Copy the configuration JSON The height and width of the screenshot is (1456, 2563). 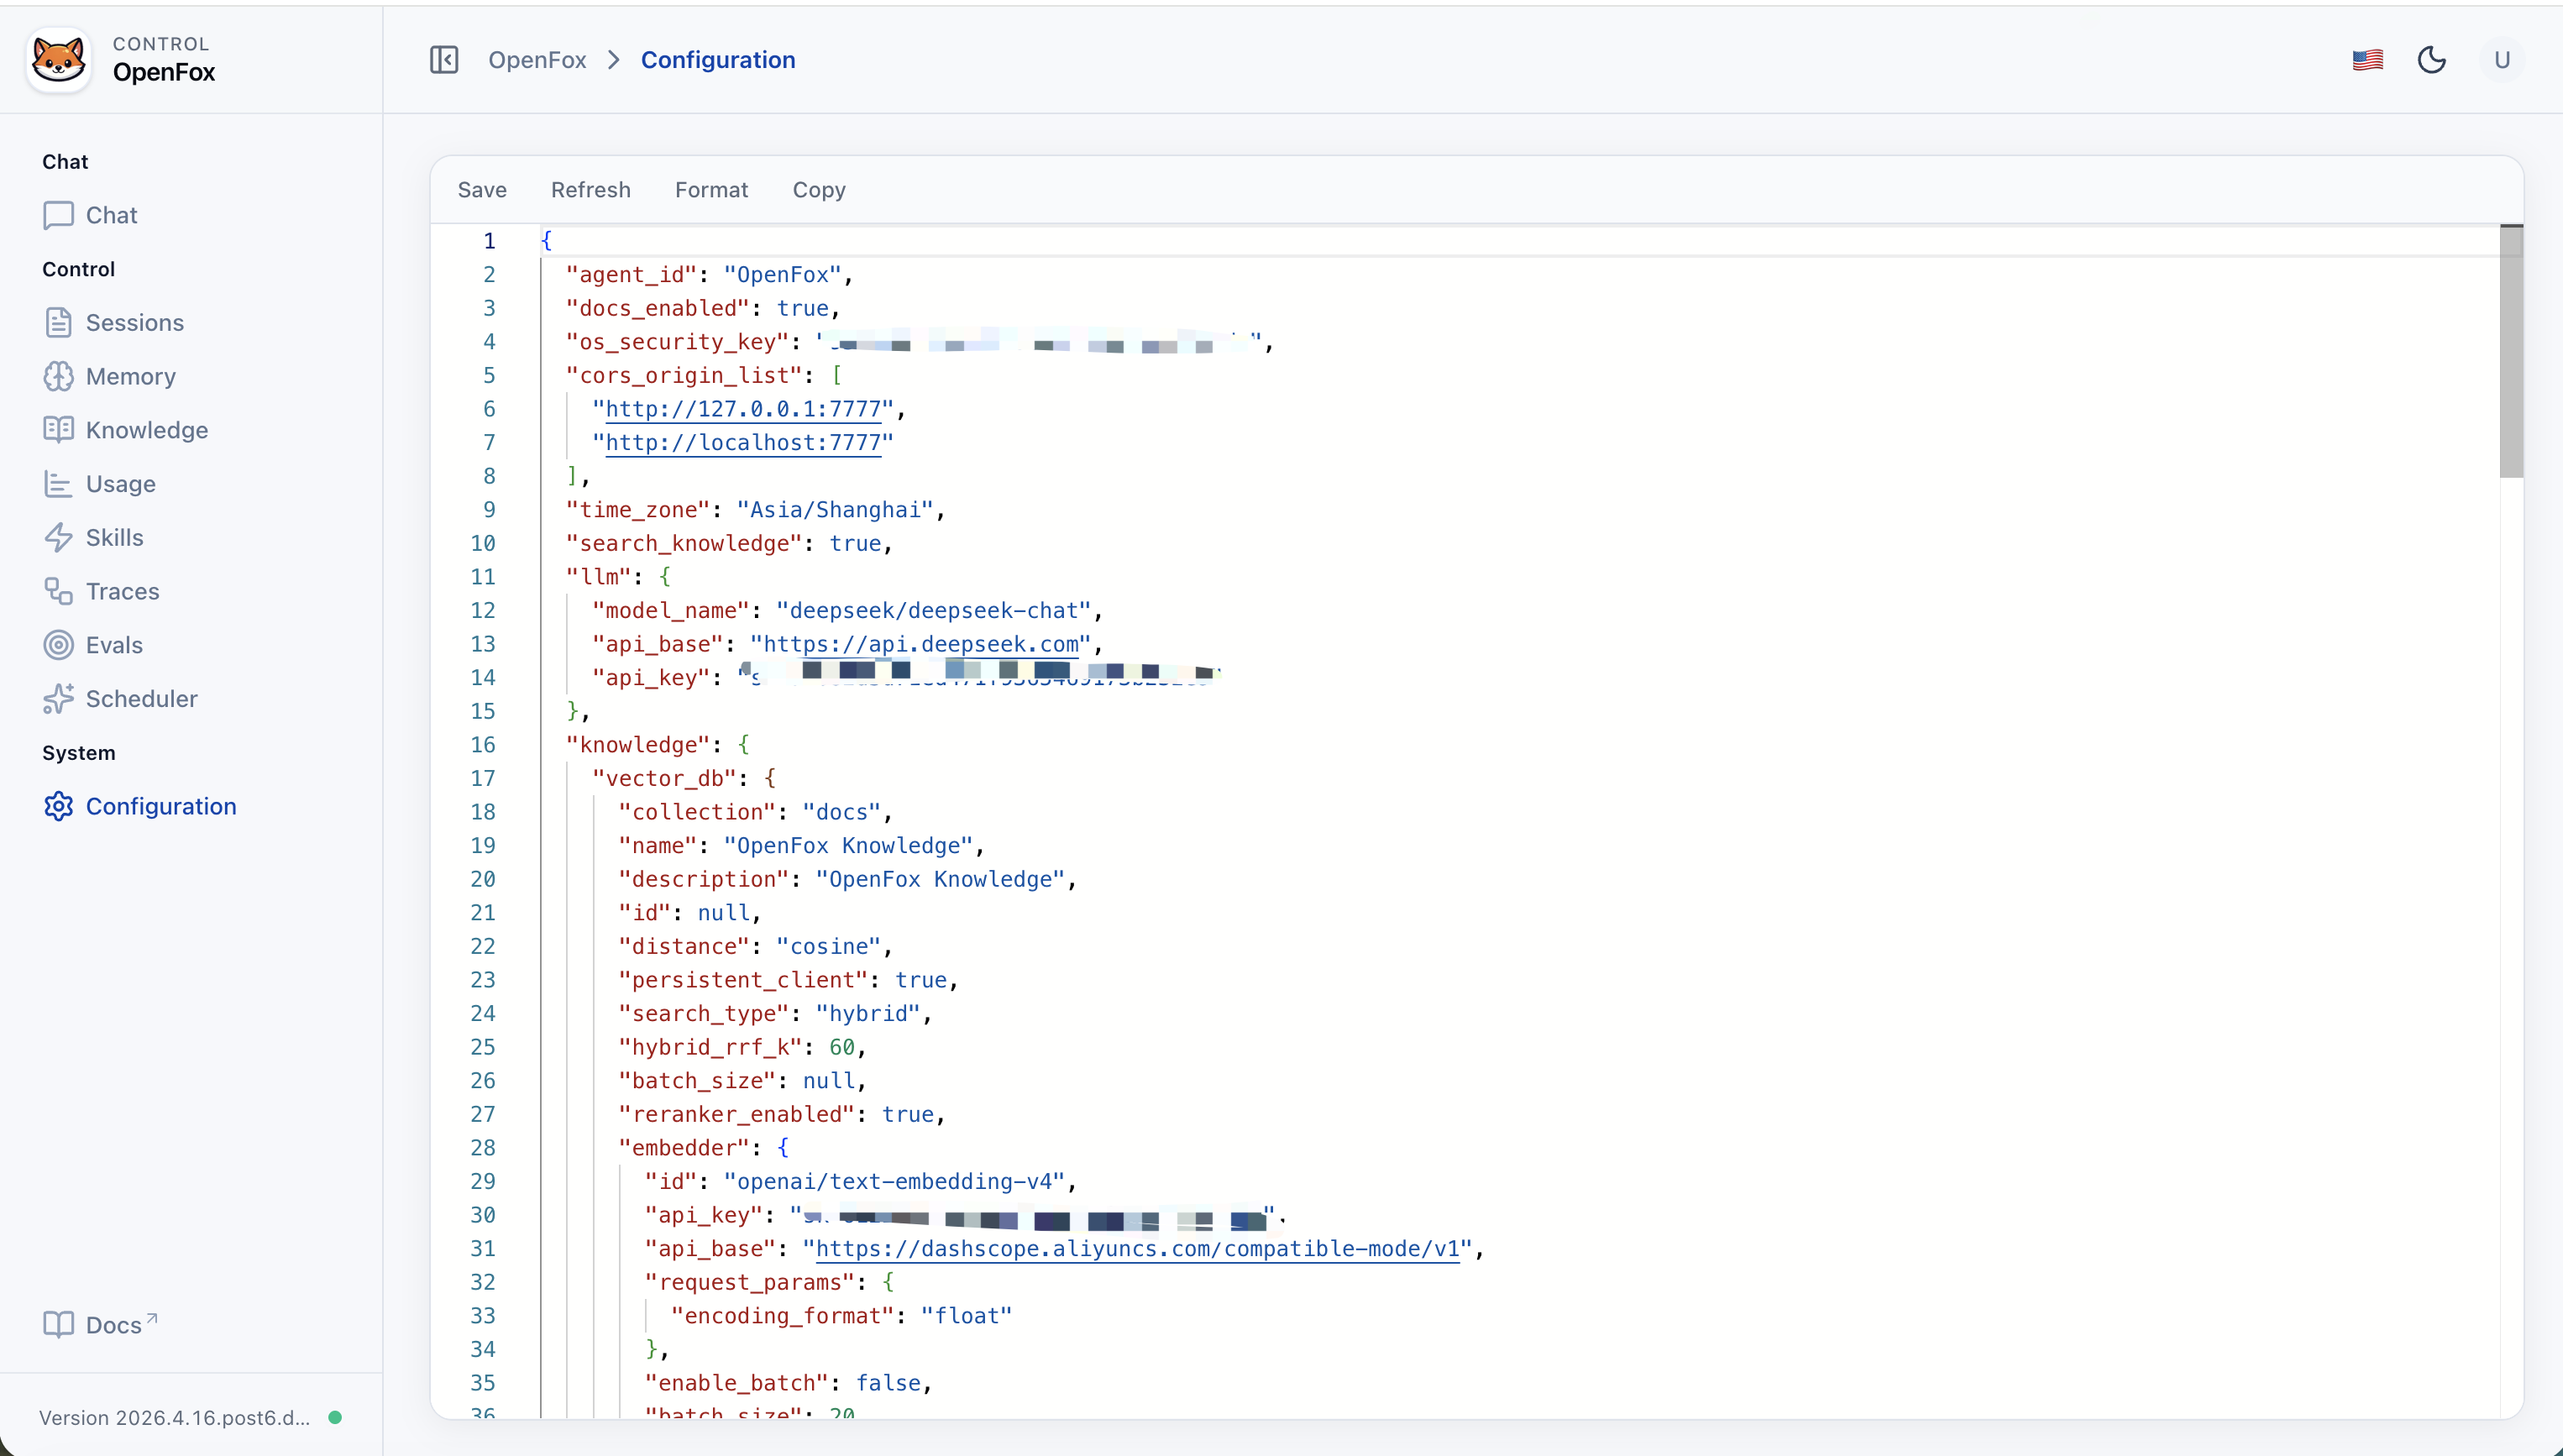tap(820, 190)
